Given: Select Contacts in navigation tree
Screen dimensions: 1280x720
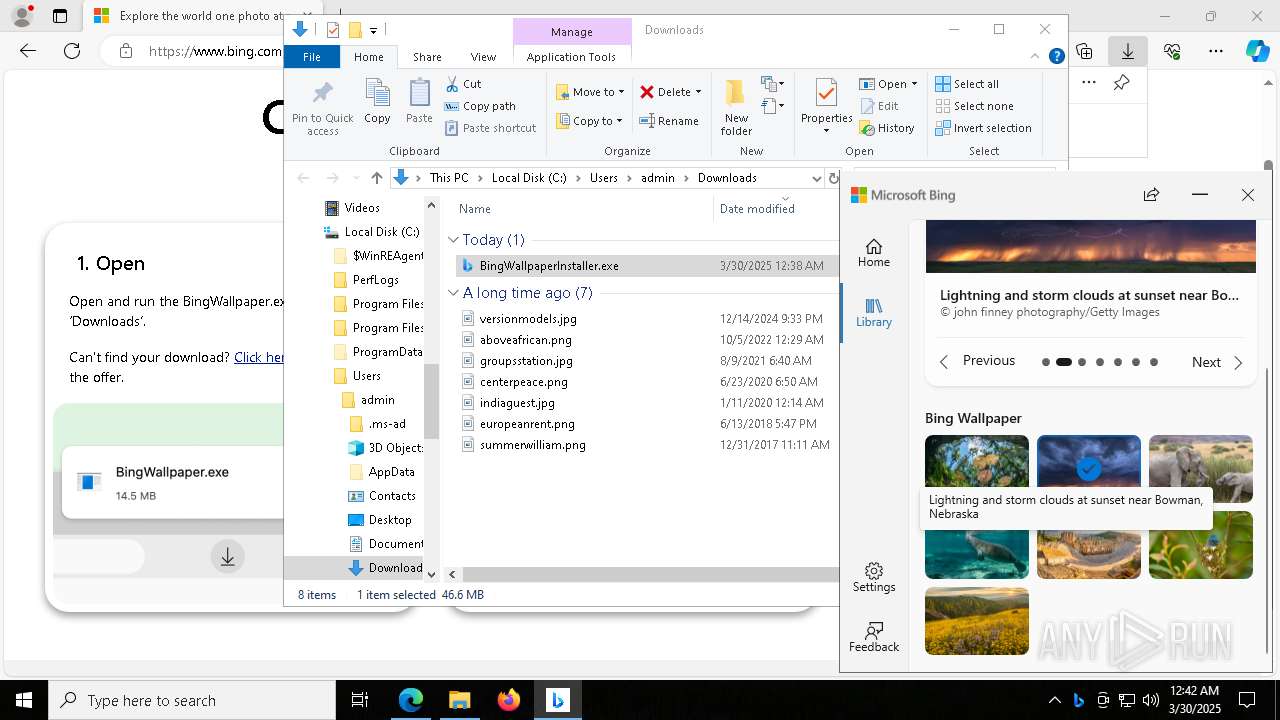Looking at the screenshot, I should [391, 496].
